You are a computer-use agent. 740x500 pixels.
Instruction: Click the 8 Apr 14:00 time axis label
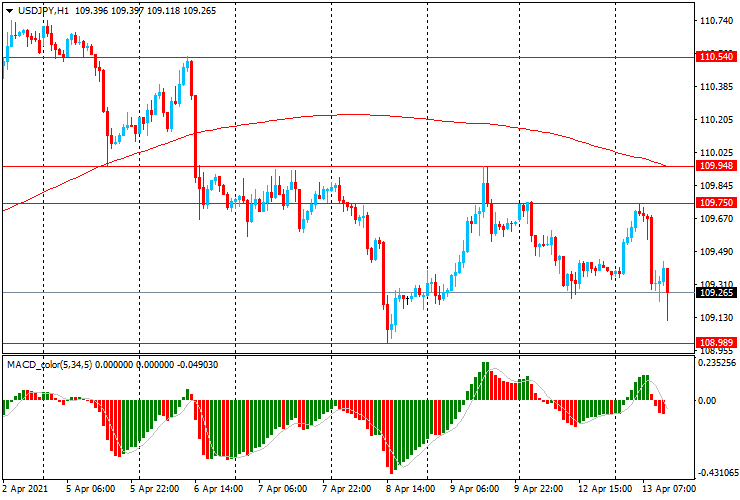coord(410,488)
